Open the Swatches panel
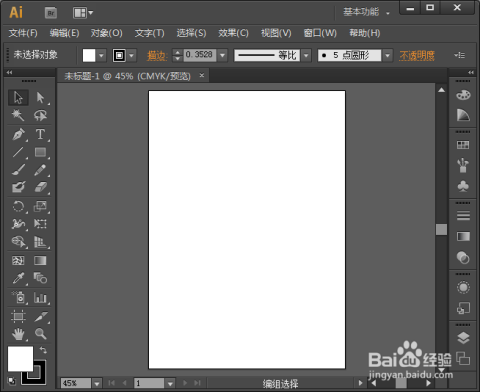The height and width of the screenshot is (392, 480). (463, 145)
